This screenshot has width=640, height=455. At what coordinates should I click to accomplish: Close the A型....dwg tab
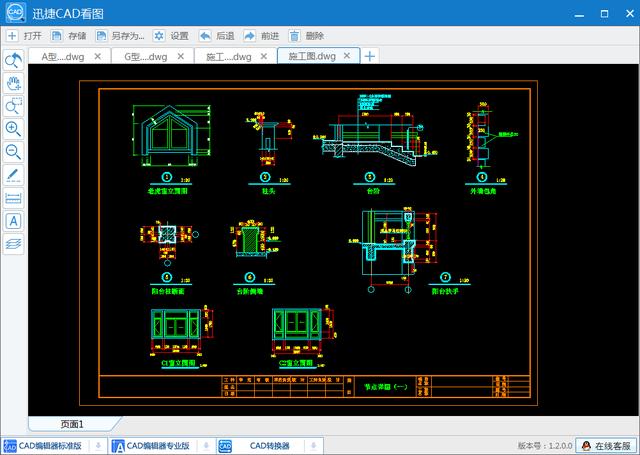coord(98,56)
